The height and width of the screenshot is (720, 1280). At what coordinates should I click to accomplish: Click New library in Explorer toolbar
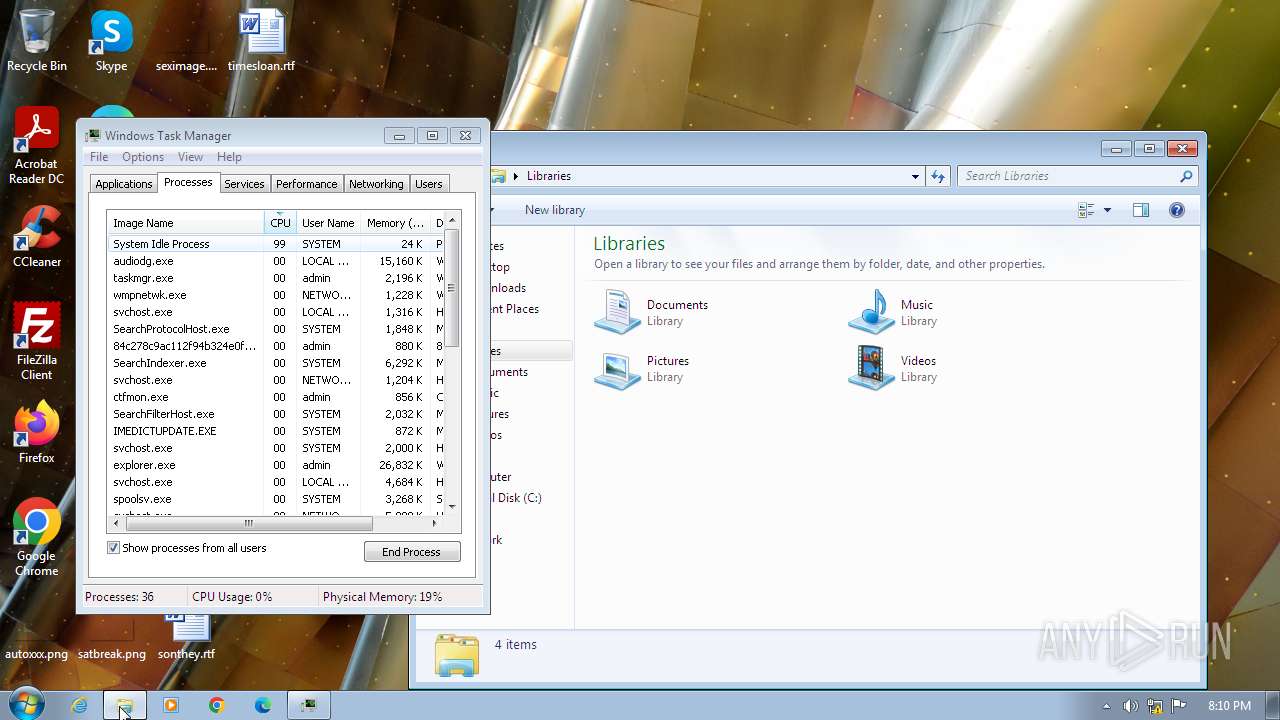pyautogui.click(x=555, y=210)
